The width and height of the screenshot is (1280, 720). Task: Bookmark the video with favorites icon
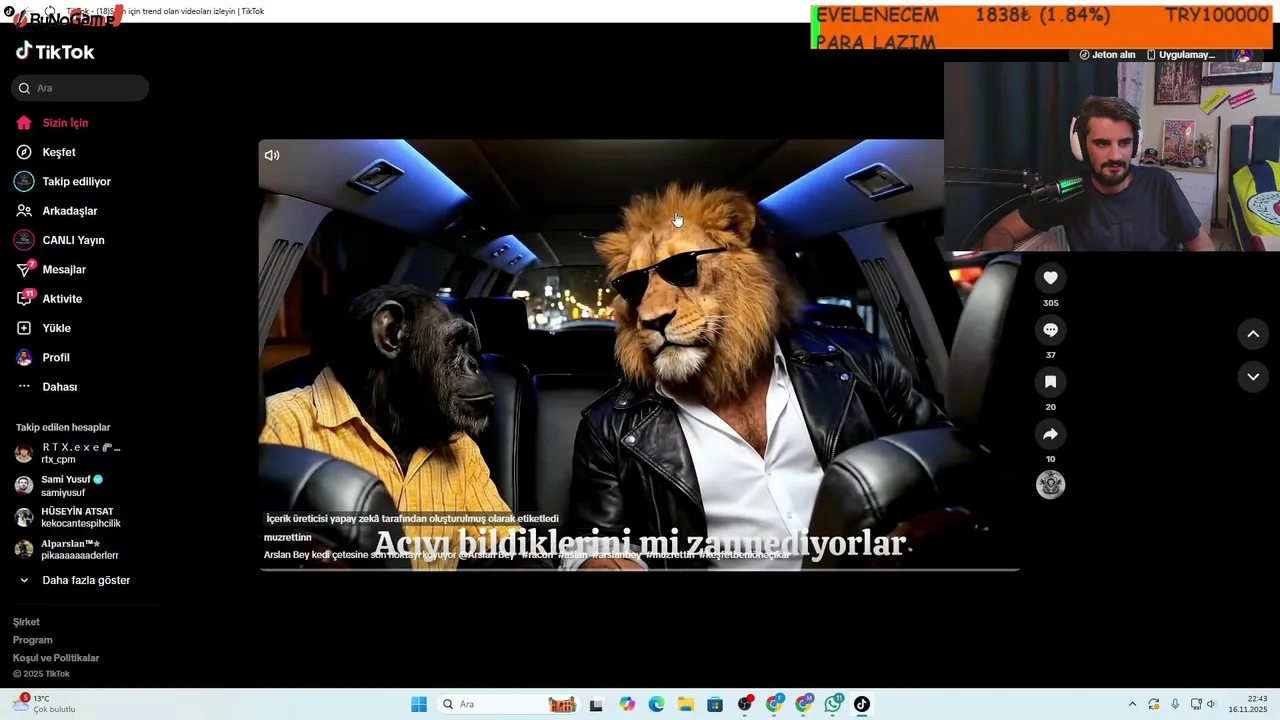(1050, 382)
